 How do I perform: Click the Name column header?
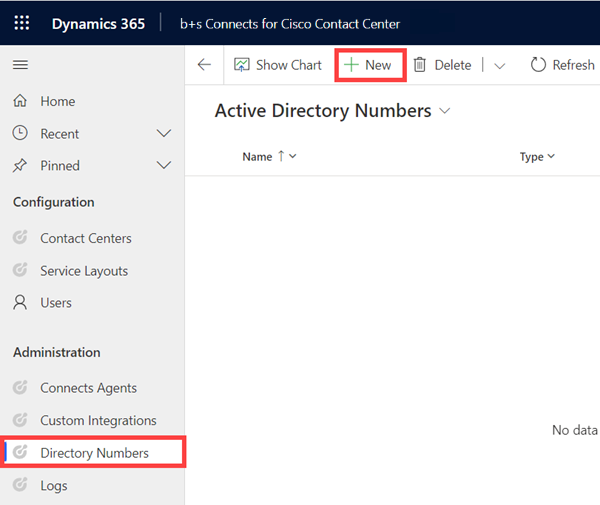pyautogui.click(x=257, y=156)
